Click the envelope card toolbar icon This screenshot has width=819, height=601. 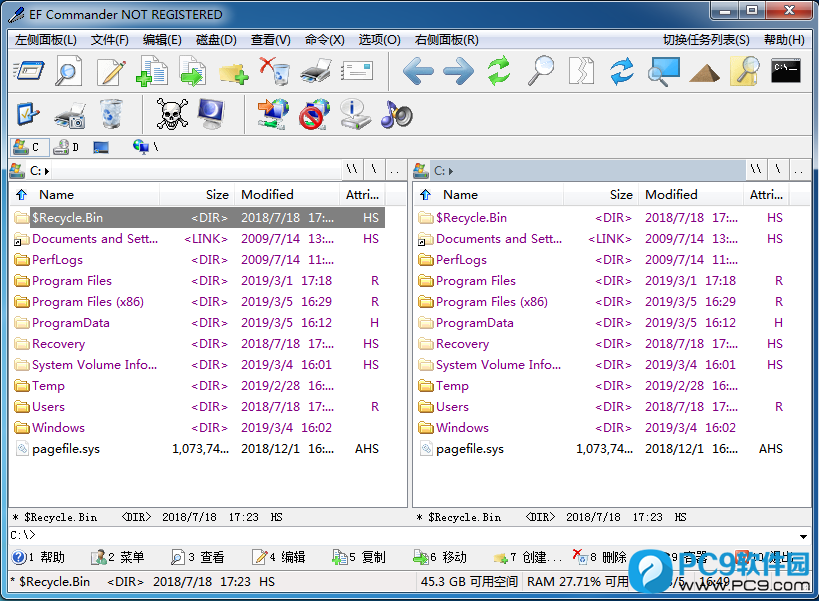pyautogui.click(x=357, y=71)
